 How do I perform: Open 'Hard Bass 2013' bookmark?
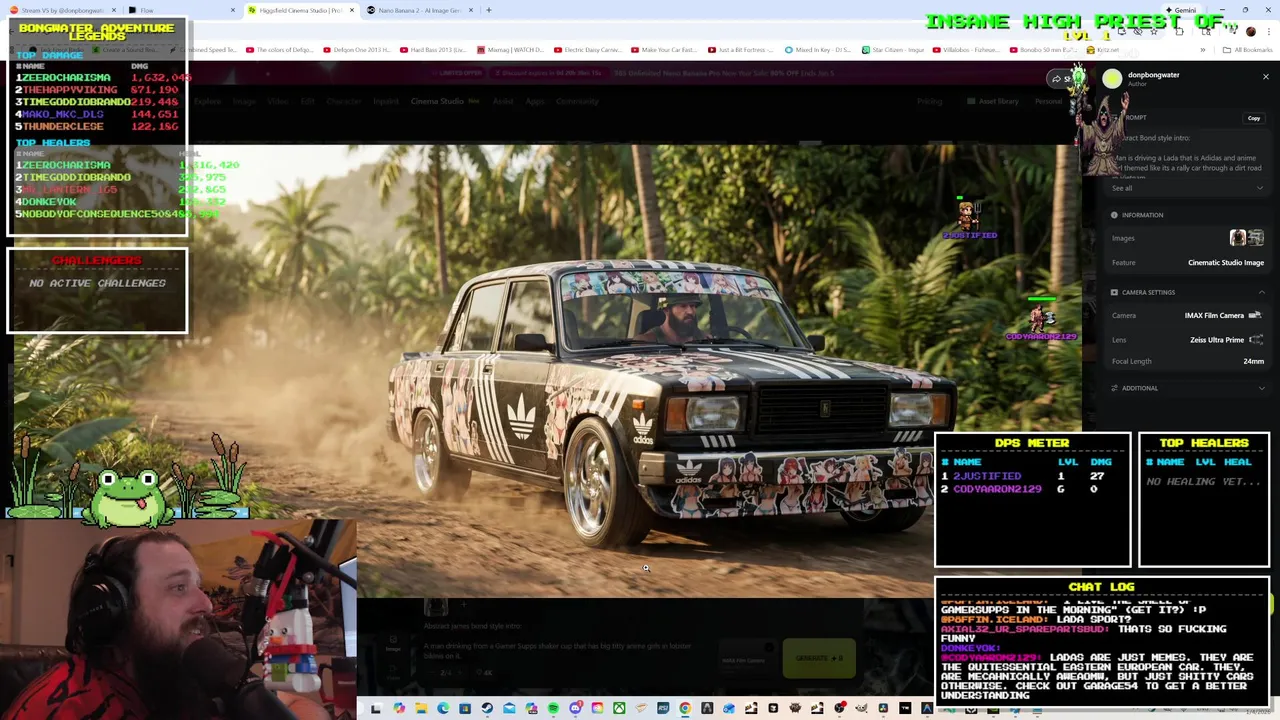click(x=433, y=49)
